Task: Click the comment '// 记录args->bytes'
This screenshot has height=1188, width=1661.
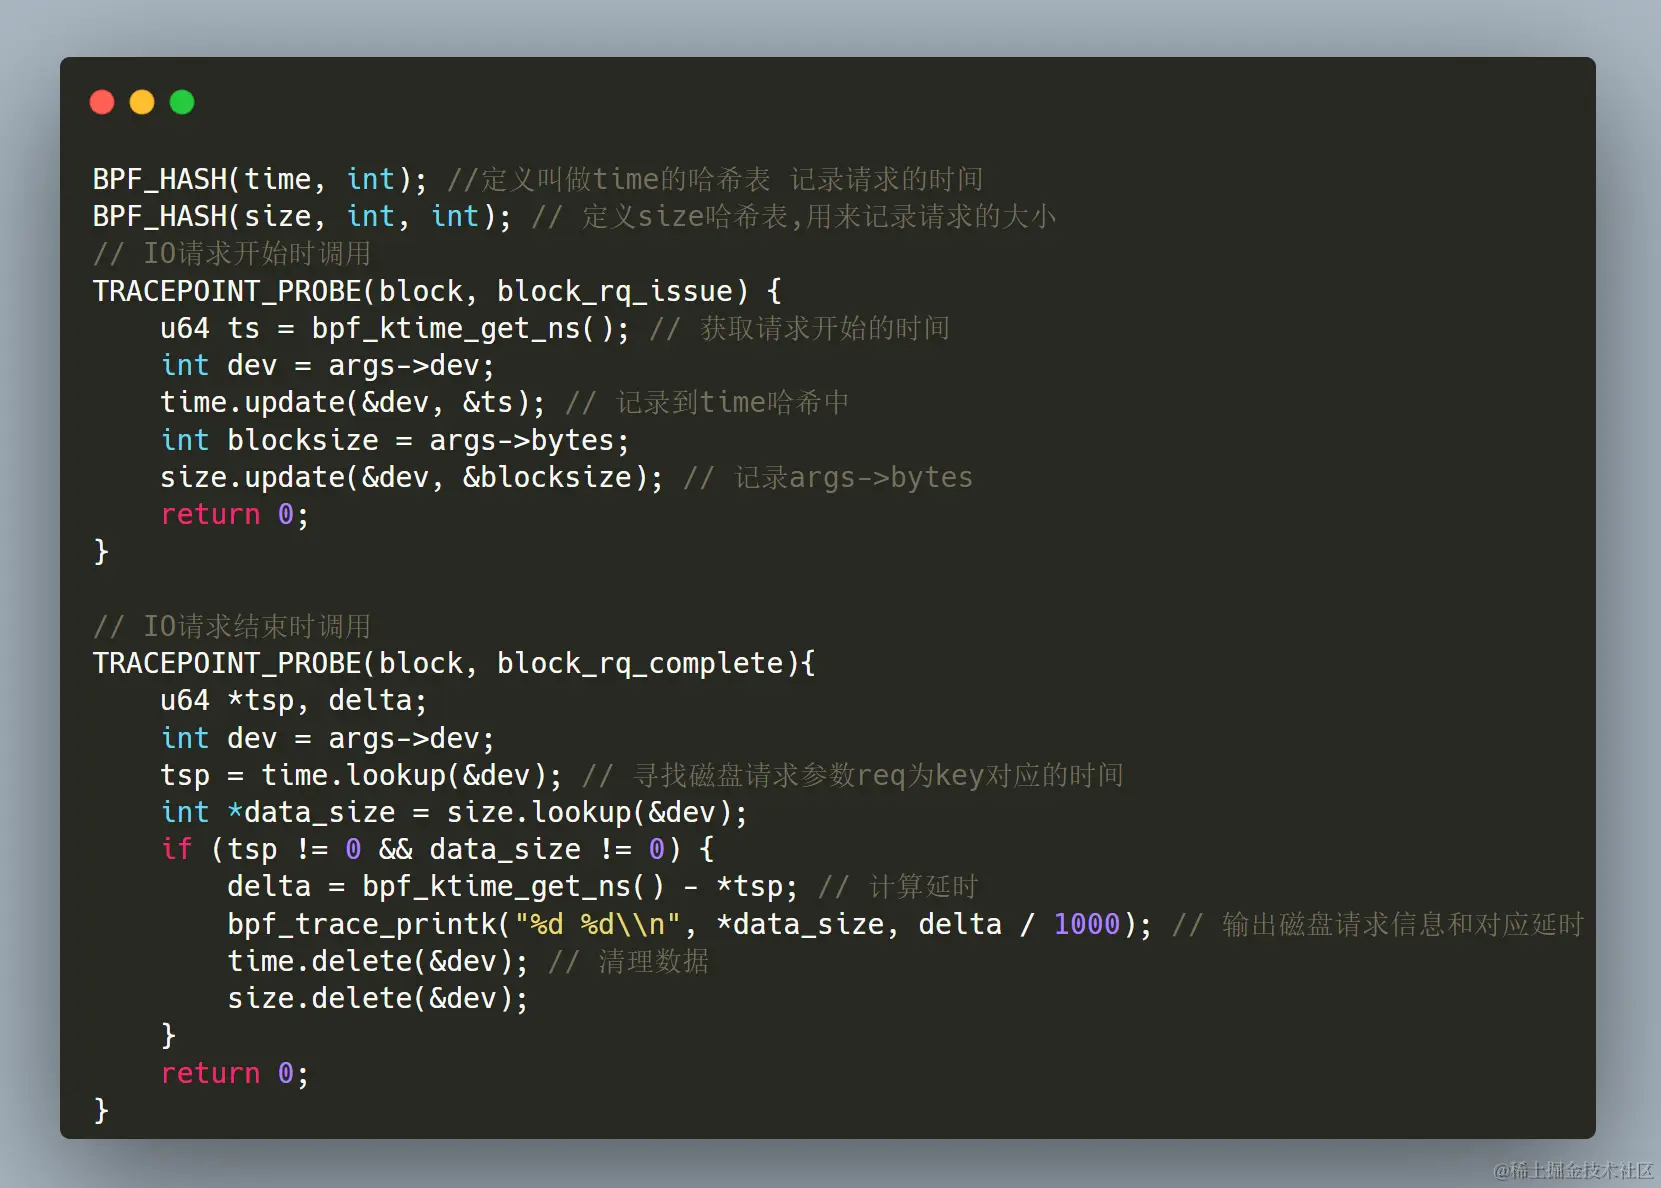Action: click(x=828, y=477)
